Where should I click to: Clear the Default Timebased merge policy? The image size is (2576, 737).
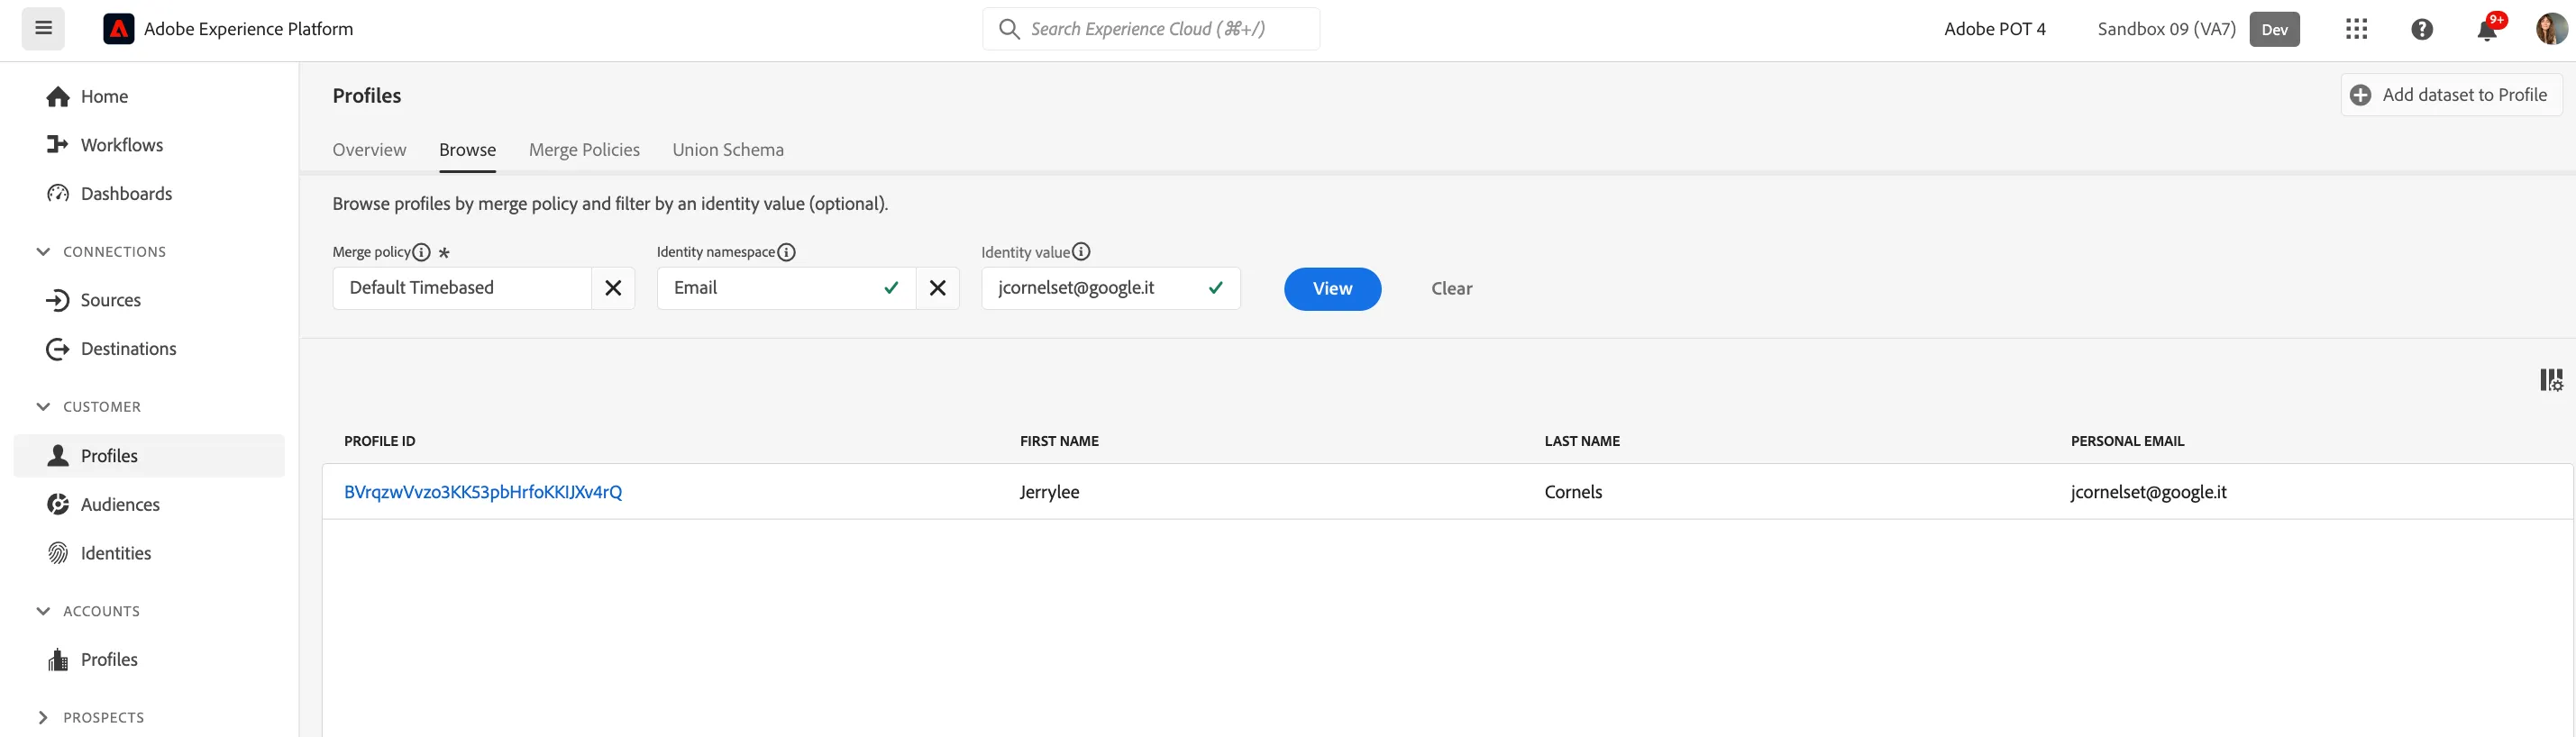click(613, 288)
